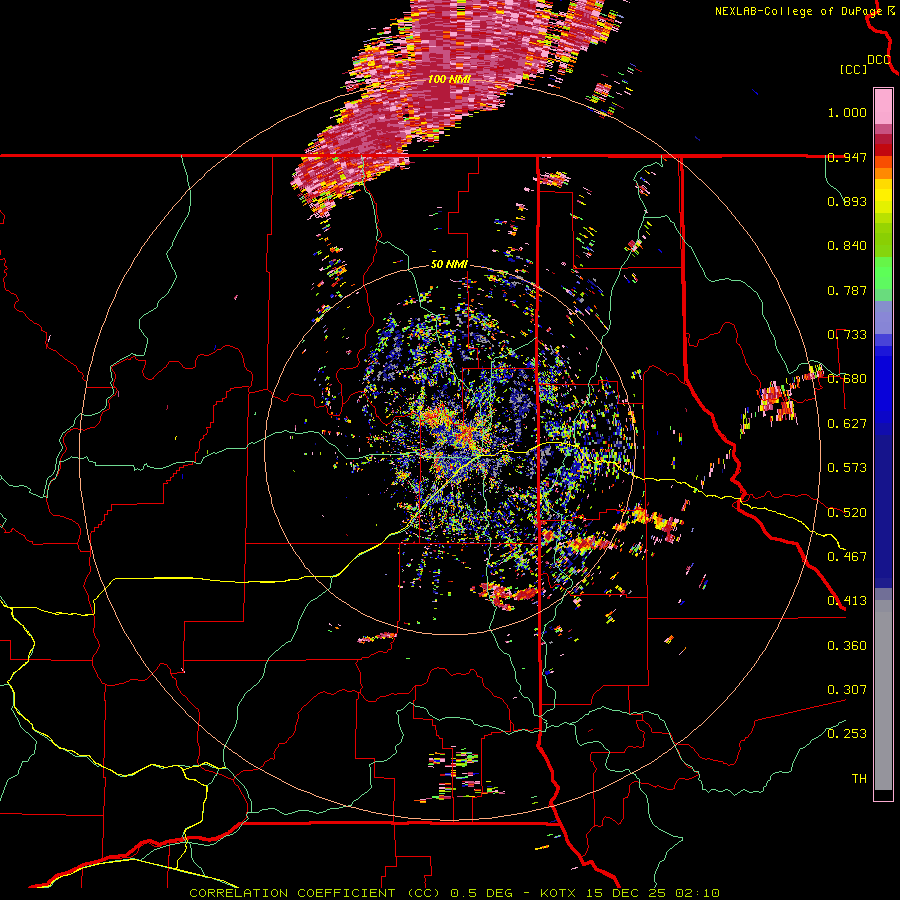The image size is (900, 900).
Task: Click the 0.413 color scale value
Action: [847, 601]
